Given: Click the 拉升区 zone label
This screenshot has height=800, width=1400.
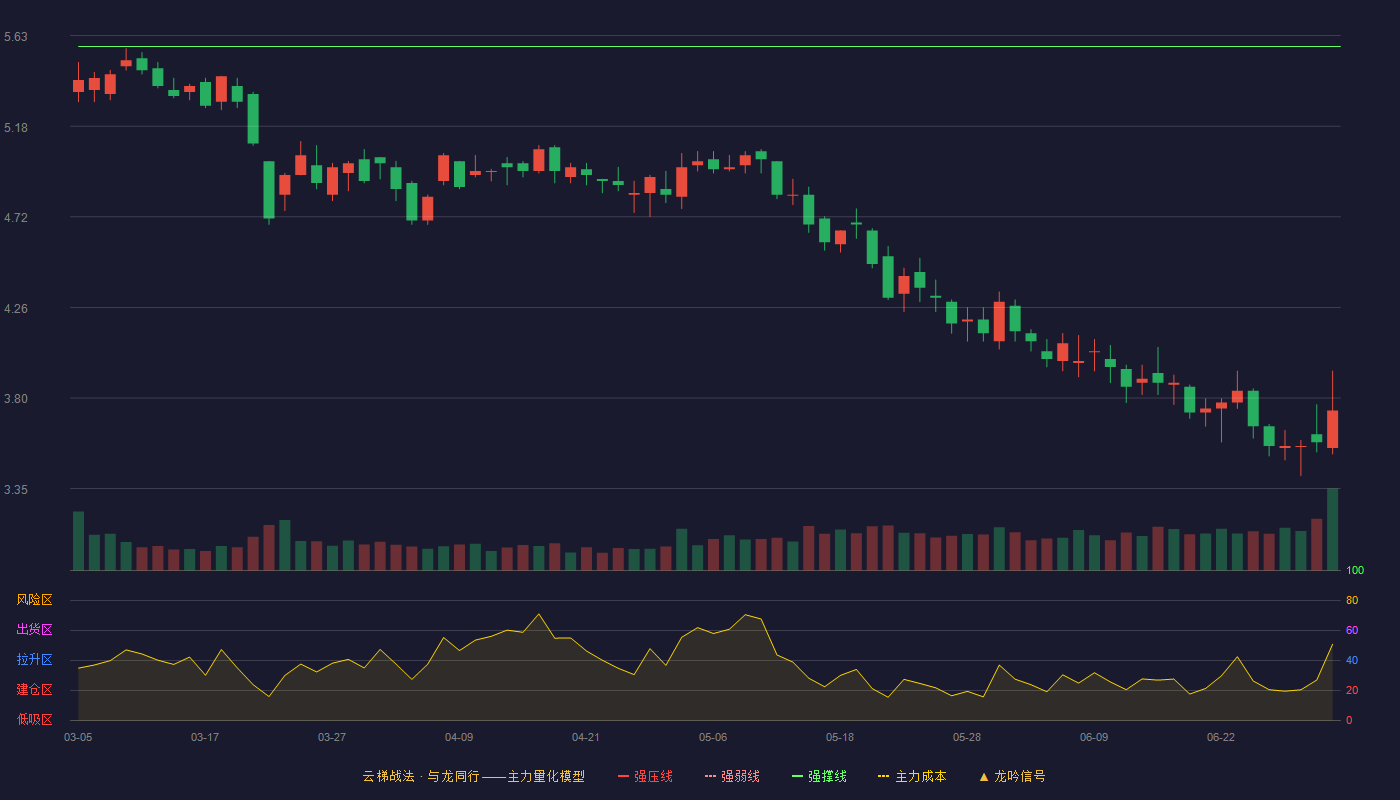Looking at the screenshot, I should 34,660.
